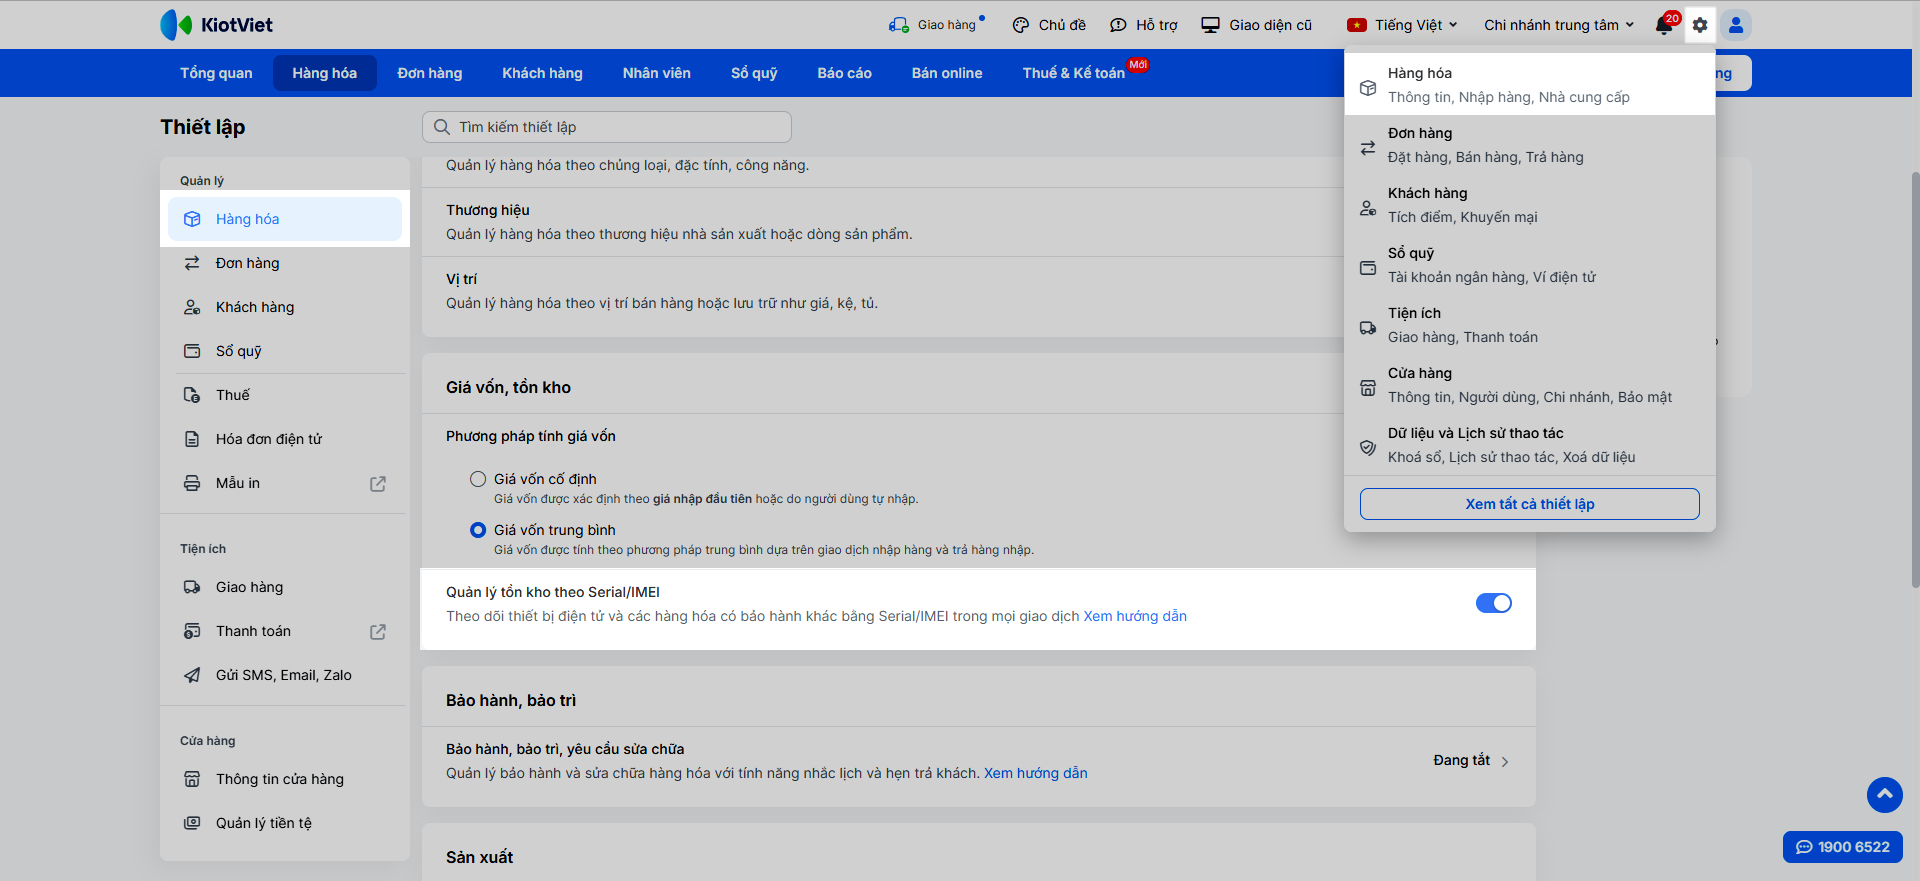Click the Hàng hóa box icon in sidebar
This screenshot has height=881, width=1920.
click(x=192, y=219)
